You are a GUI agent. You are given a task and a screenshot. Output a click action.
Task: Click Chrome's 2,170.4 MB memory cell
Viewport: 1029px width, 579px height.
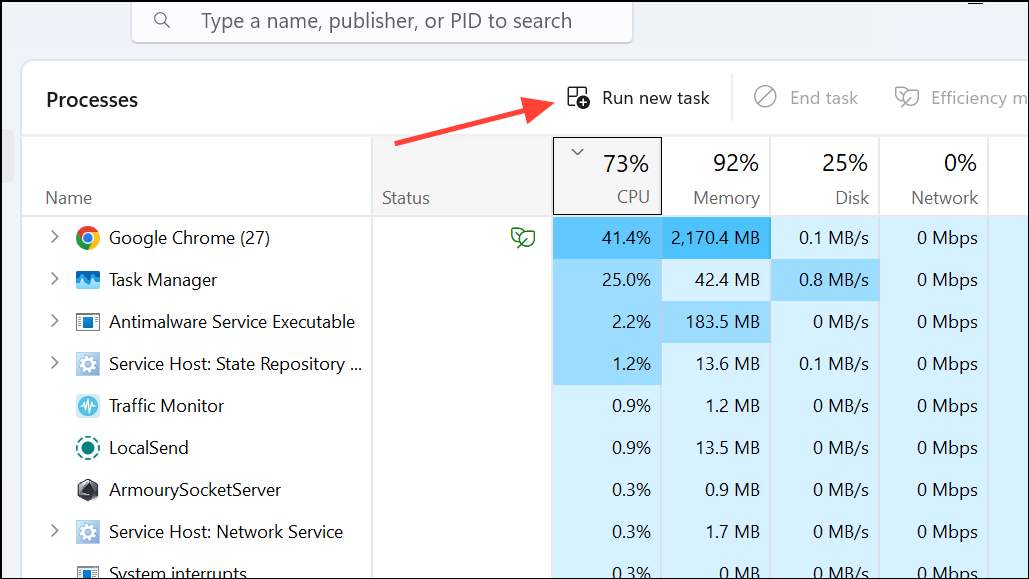[716, 238]
